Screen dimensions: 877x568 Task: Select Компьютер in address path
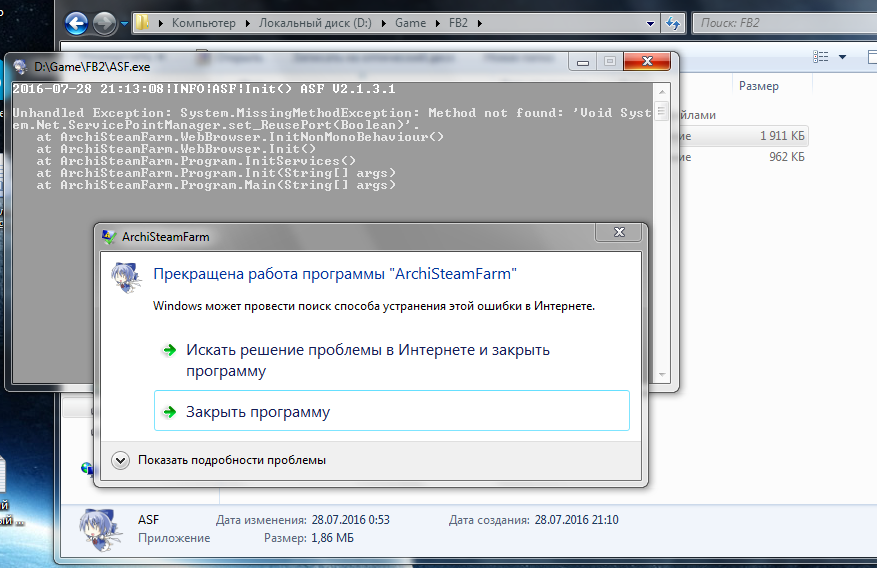point(204,23)
